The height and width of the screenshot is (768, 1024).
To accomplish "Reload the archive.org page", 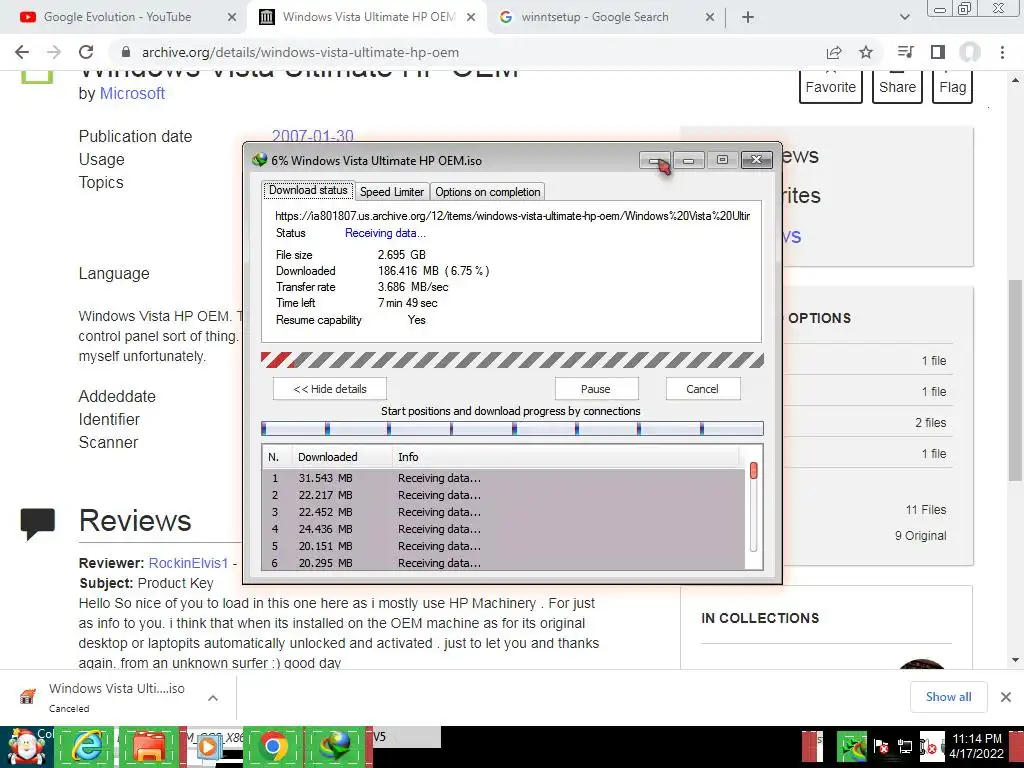I will click(x=86, y=52).
